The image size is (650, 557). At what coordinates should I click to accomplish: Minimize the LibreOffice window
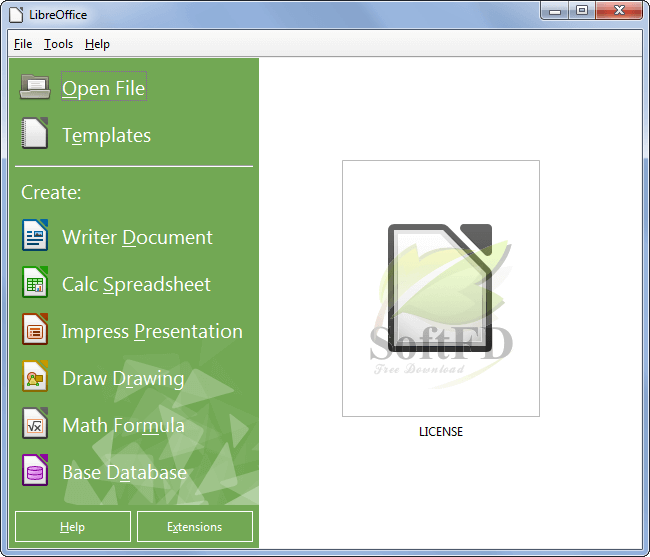tap(555, 11)
